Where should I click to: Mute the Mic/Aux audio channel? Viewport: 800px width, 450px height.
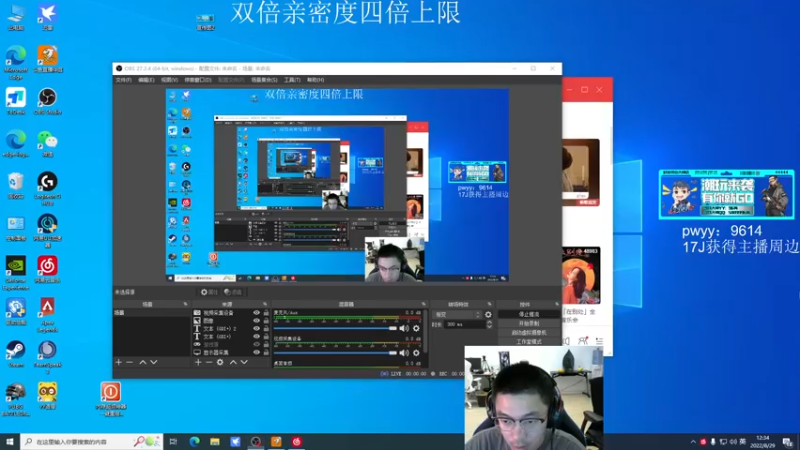(404, 328)
